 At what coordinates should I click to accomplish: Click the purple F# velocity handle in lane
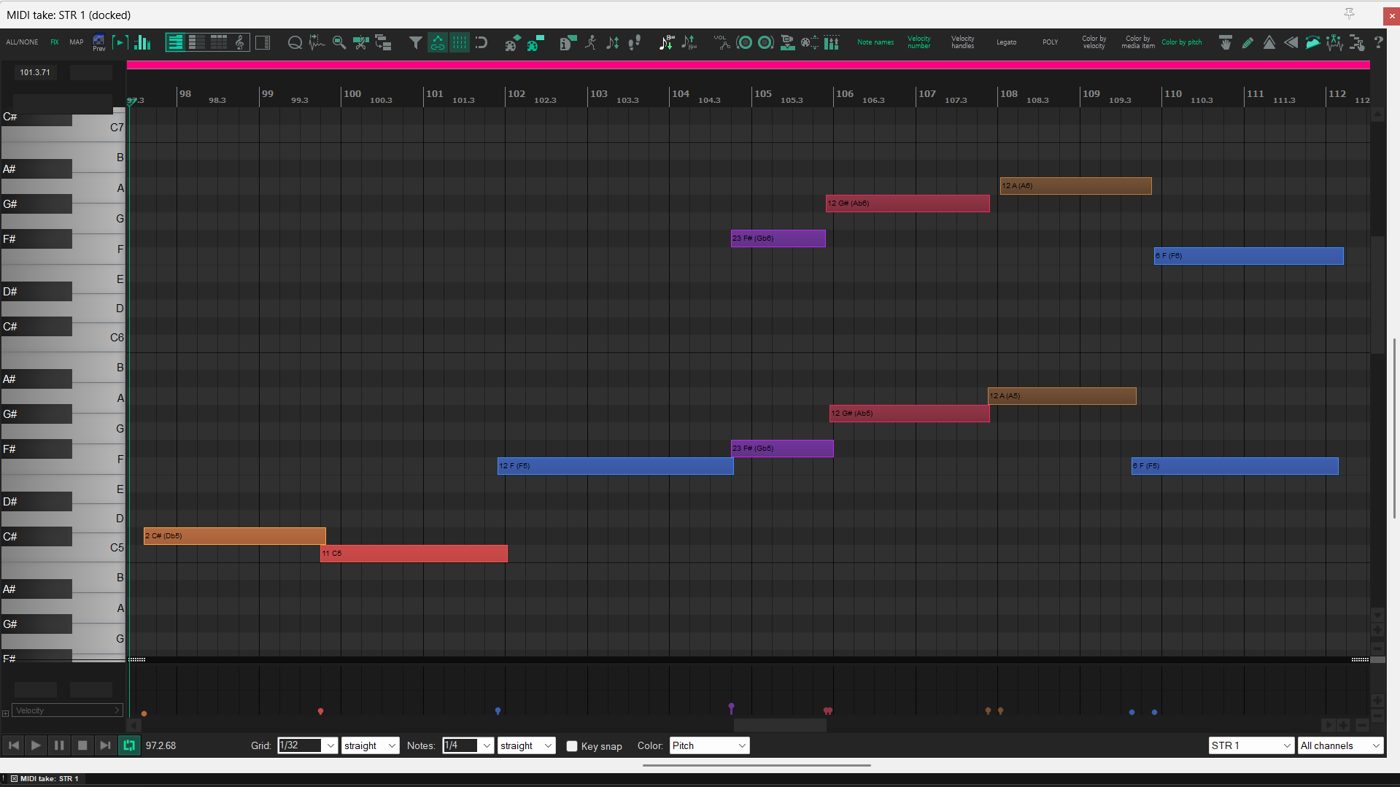[731, 708]
